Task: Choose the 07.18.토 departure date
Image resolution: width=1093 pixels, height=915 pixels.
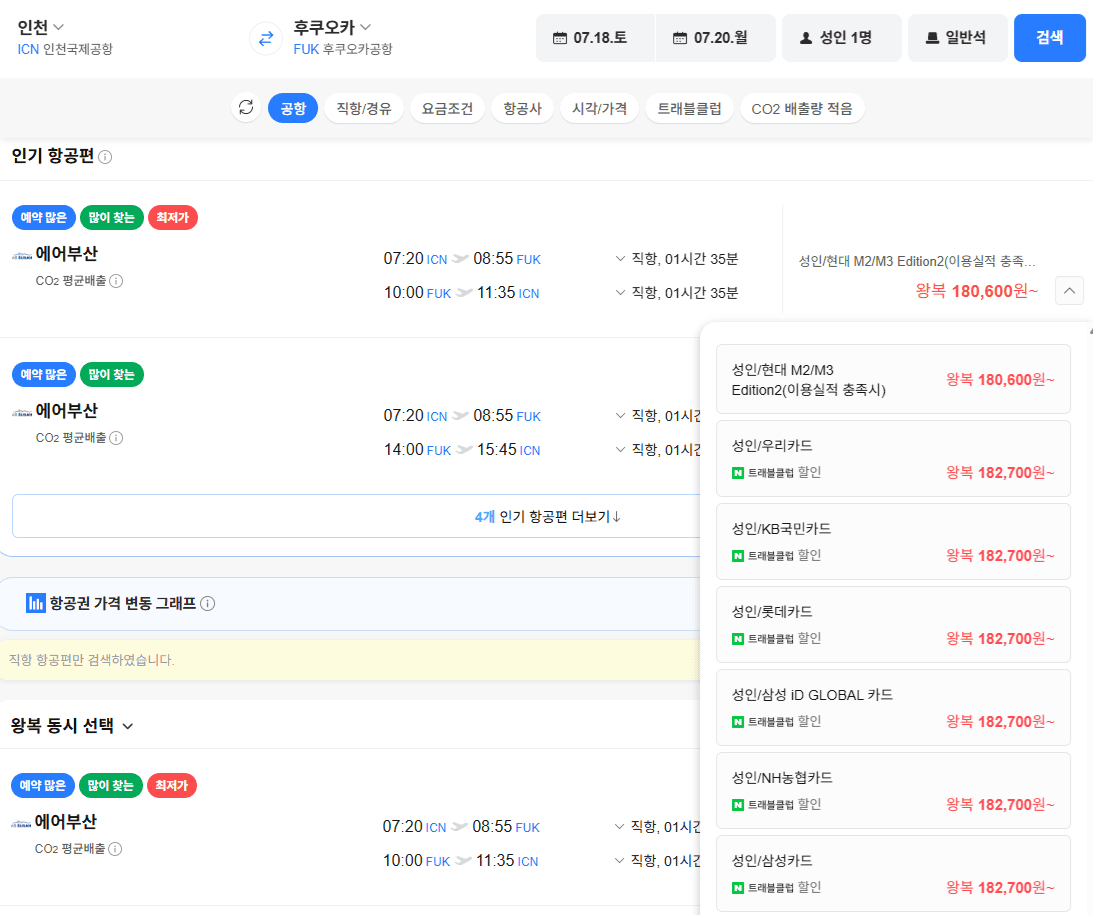Action: pyautogui.click(x=595, y=38)
